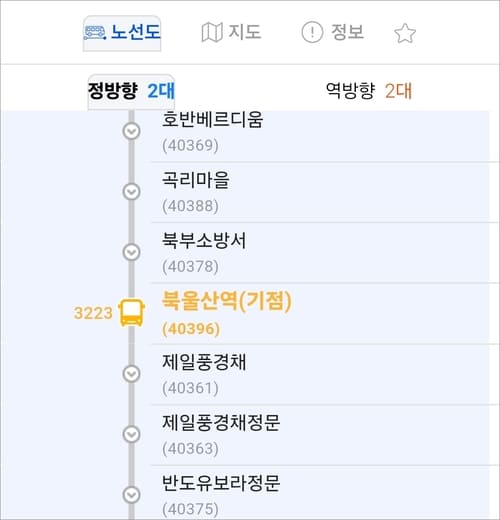Tap the folded map icon beside 지도

pyautogui.click(x=212, y=32)
